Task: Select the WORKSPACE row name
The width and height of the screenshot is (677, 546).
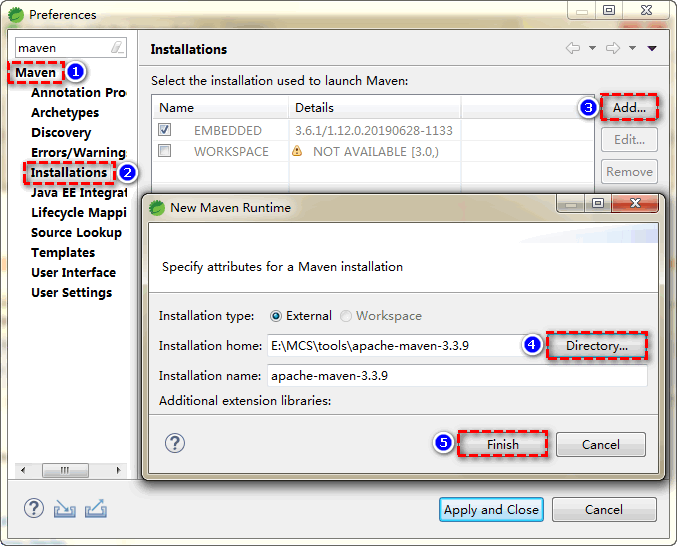Action: pyautogui.click(x=231, y=151)
